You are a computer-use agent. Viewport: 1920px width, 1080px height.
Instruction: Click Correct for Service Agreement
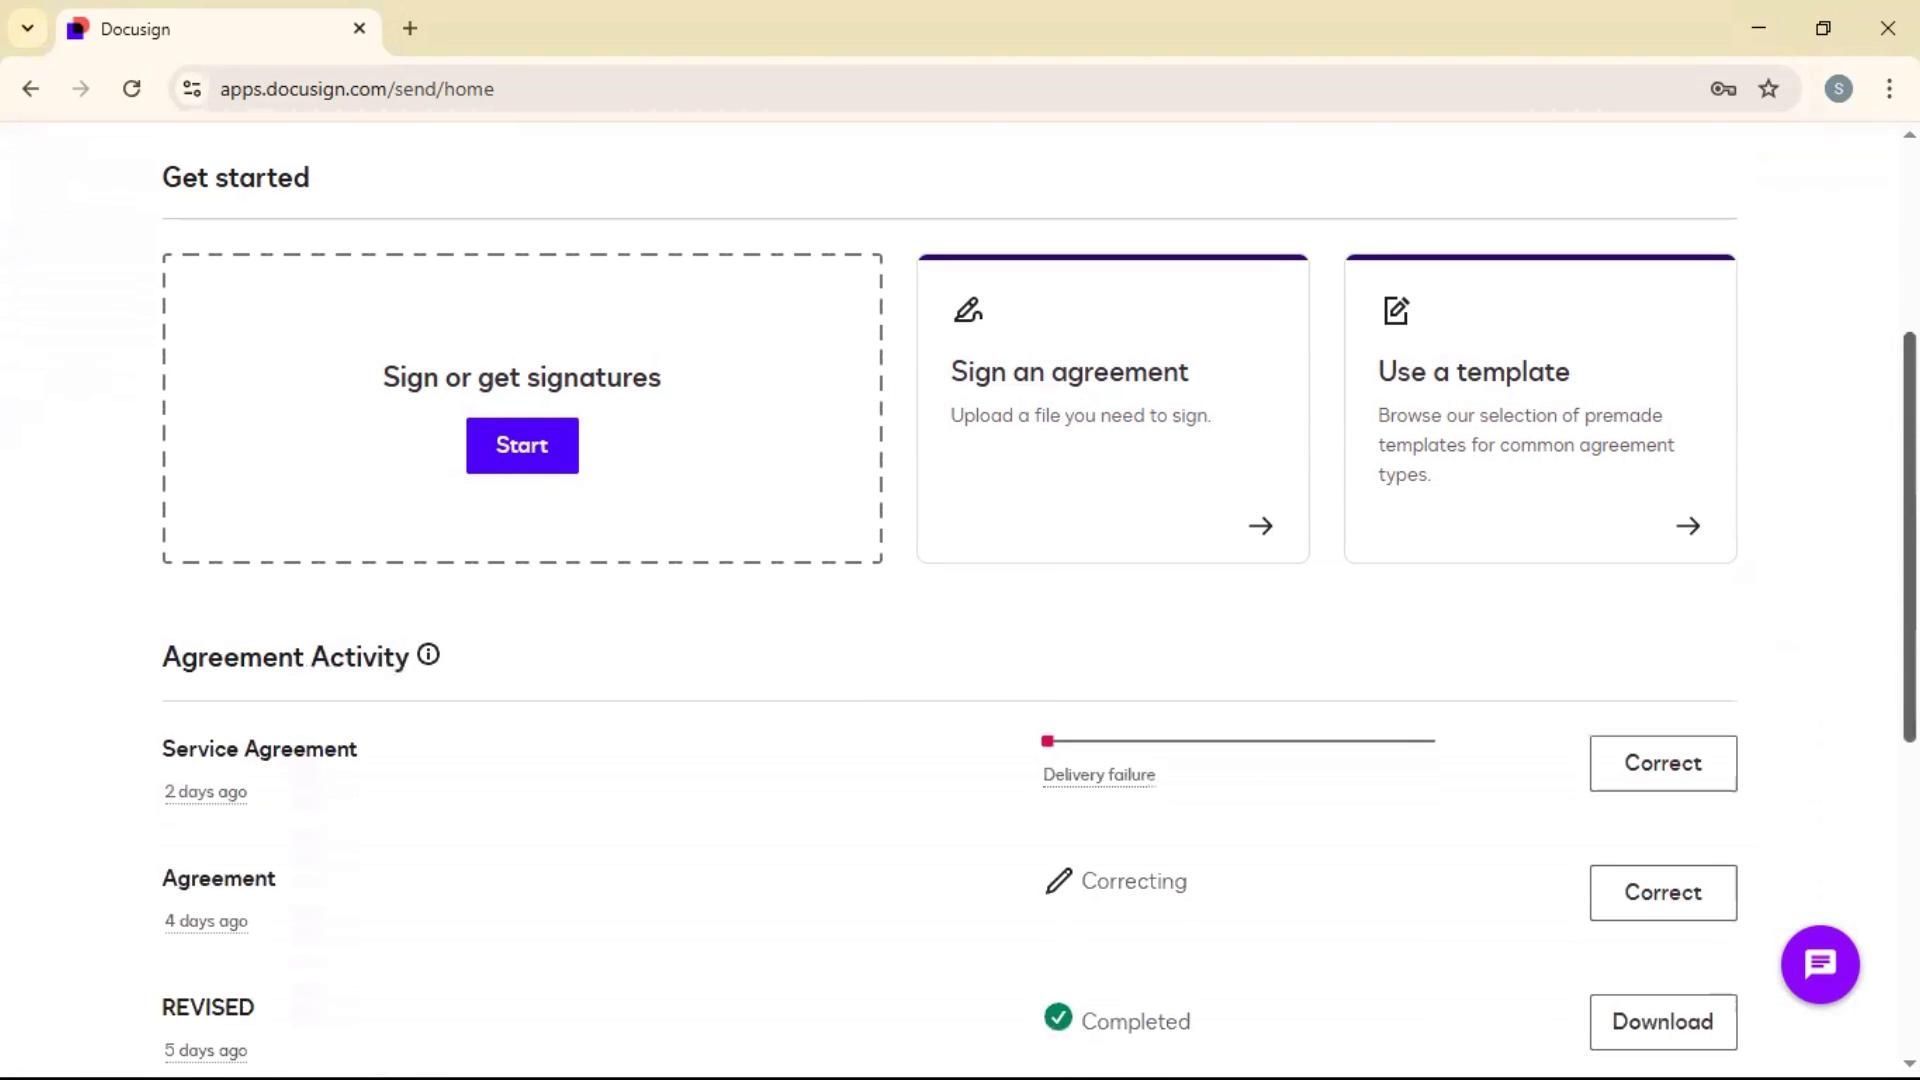coord(1662,763)
